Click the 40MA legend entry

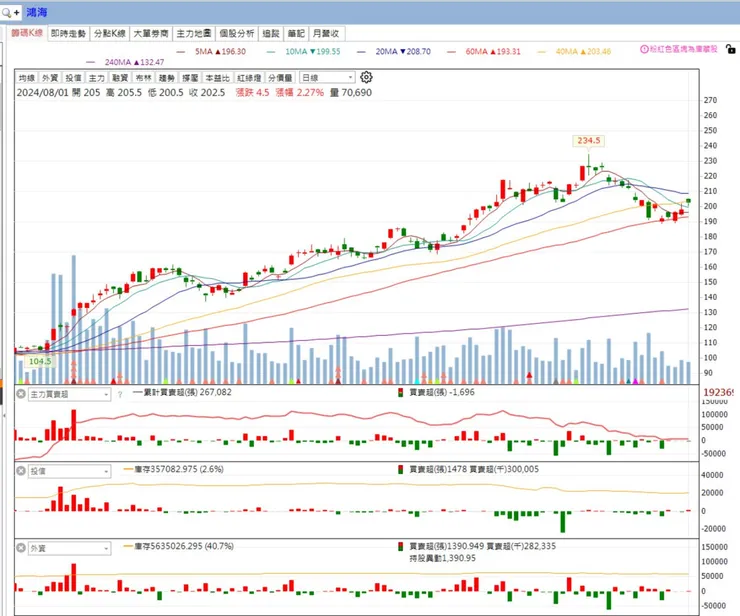point(574,51)
